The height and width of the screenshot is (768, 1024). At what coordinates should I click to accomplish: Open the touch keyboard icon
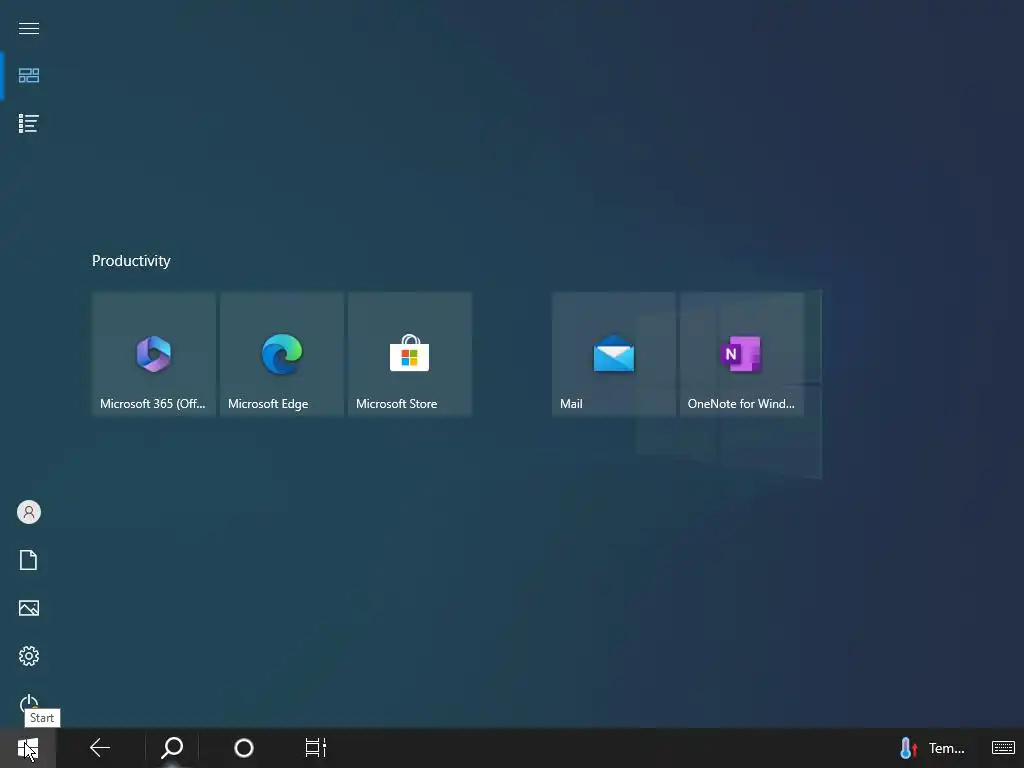(x=1003, y=748)
